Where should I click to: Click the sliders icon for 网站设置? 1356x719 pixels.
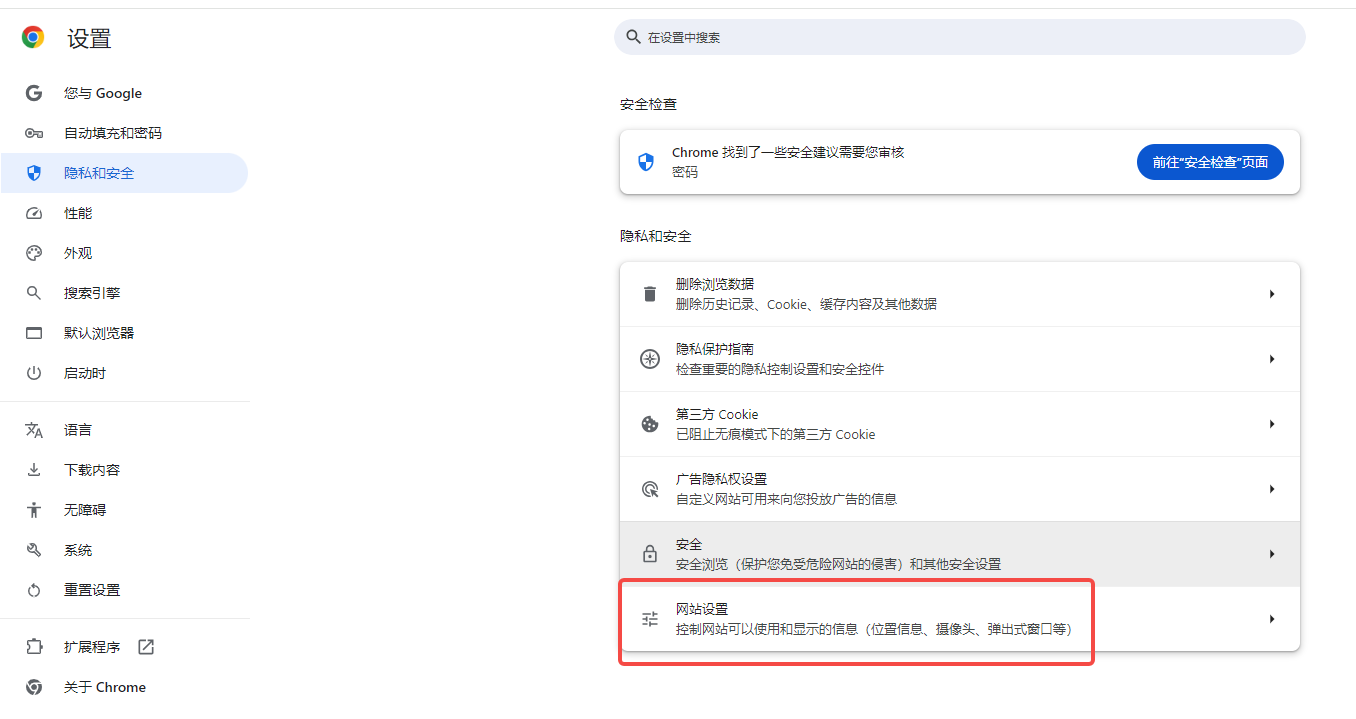pyautogui.click(x=650, y=619)
